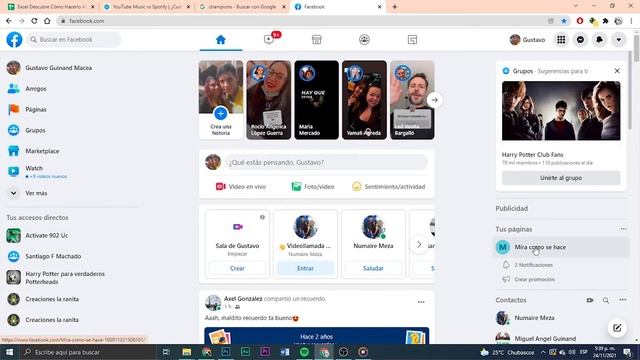Open Spotify from the Windows taskbar

[x=304, y=352]
